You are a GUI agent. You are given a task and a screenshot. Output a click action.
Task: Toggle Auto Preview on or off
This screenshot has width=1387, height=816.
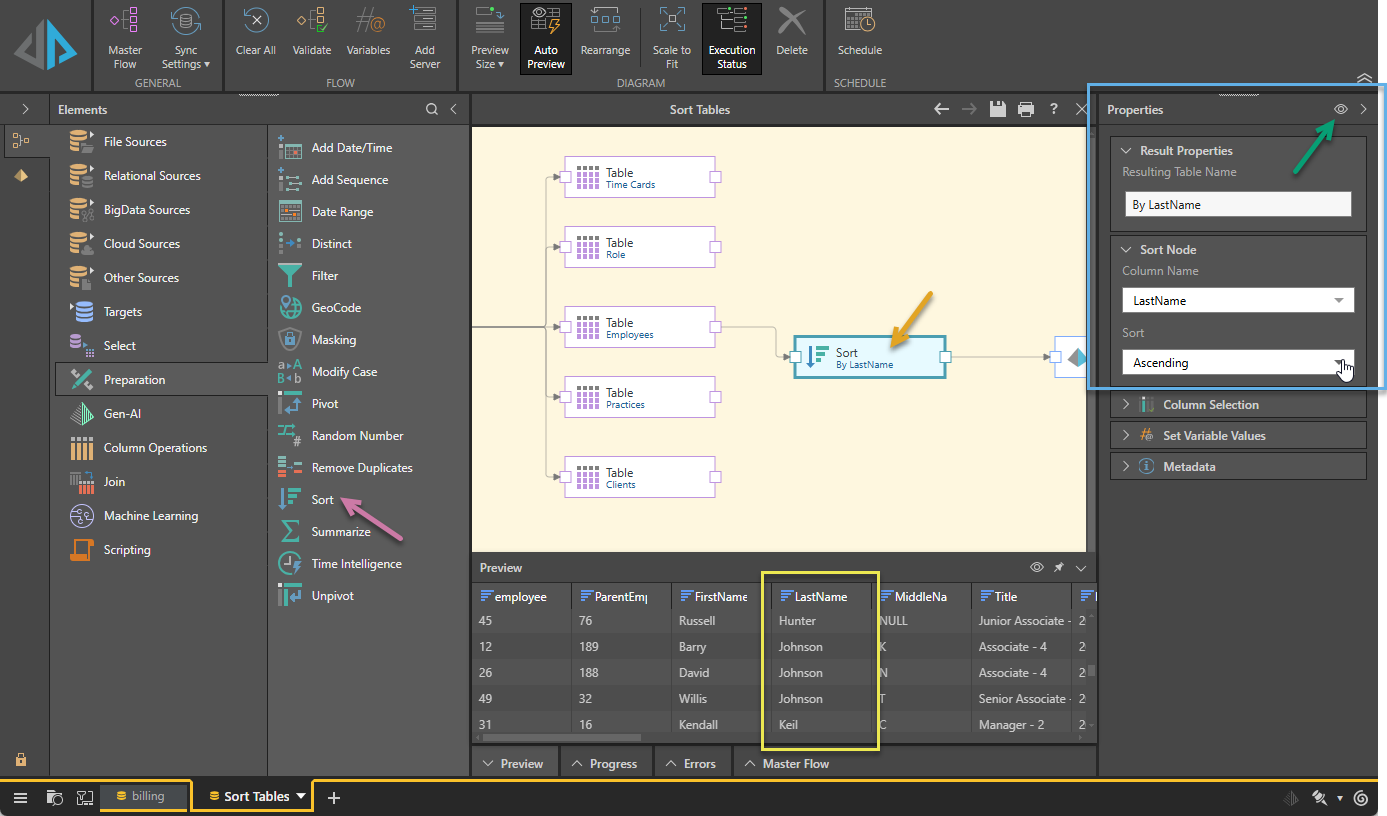546,38
